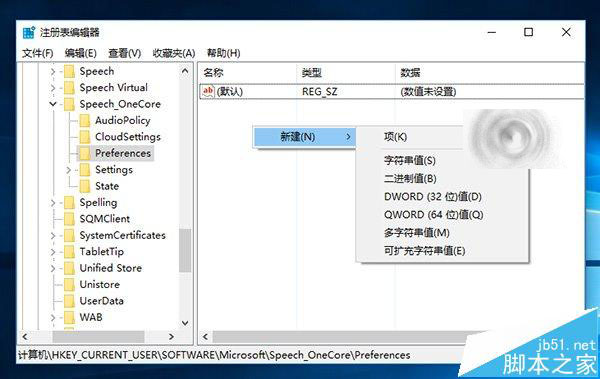The height and width of the screenshot is (379, 600).
Task: Expand the Speech tree node
Action: 53,72
